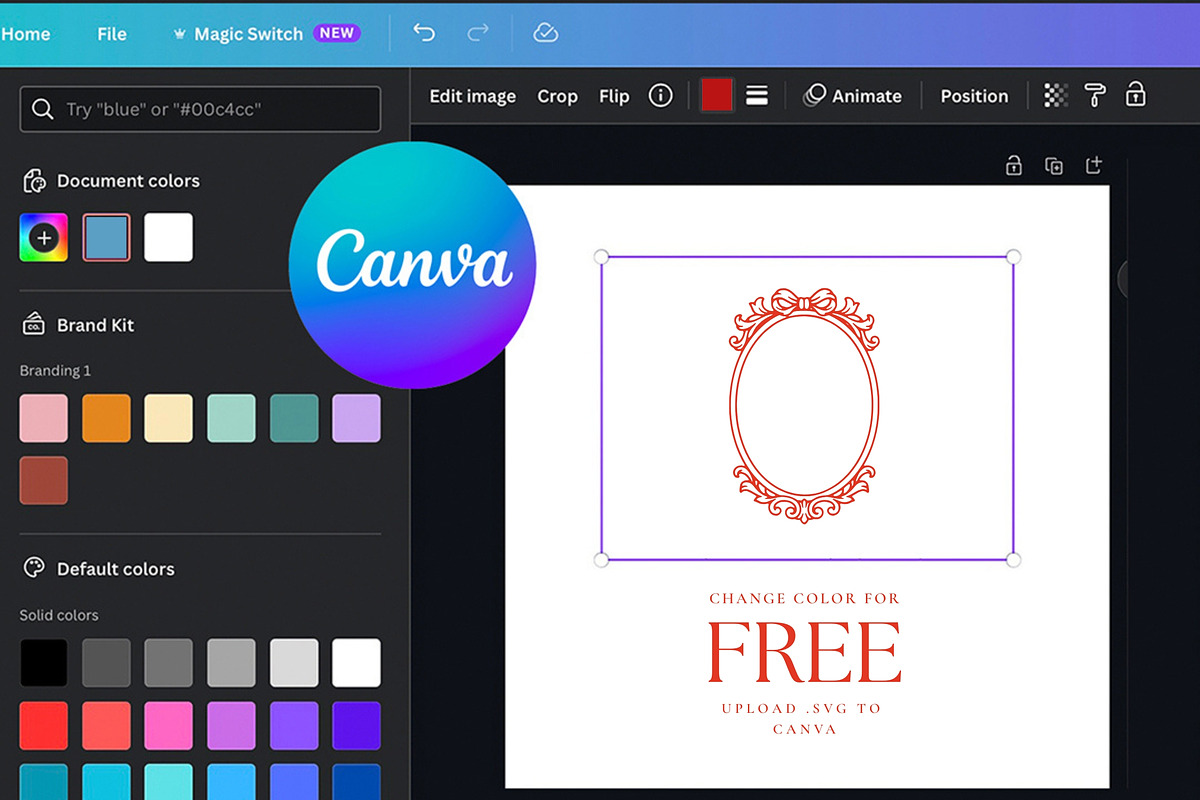Click the lock icon in the toolbar

click(x=1135, y=96)
